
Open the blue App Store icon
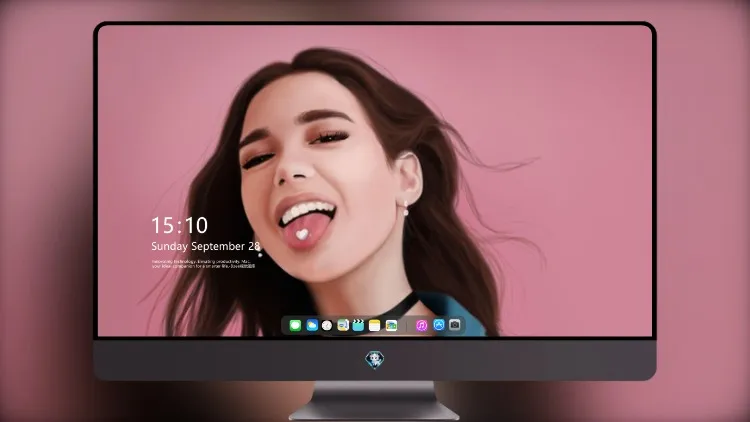click(x=439, y=325)
